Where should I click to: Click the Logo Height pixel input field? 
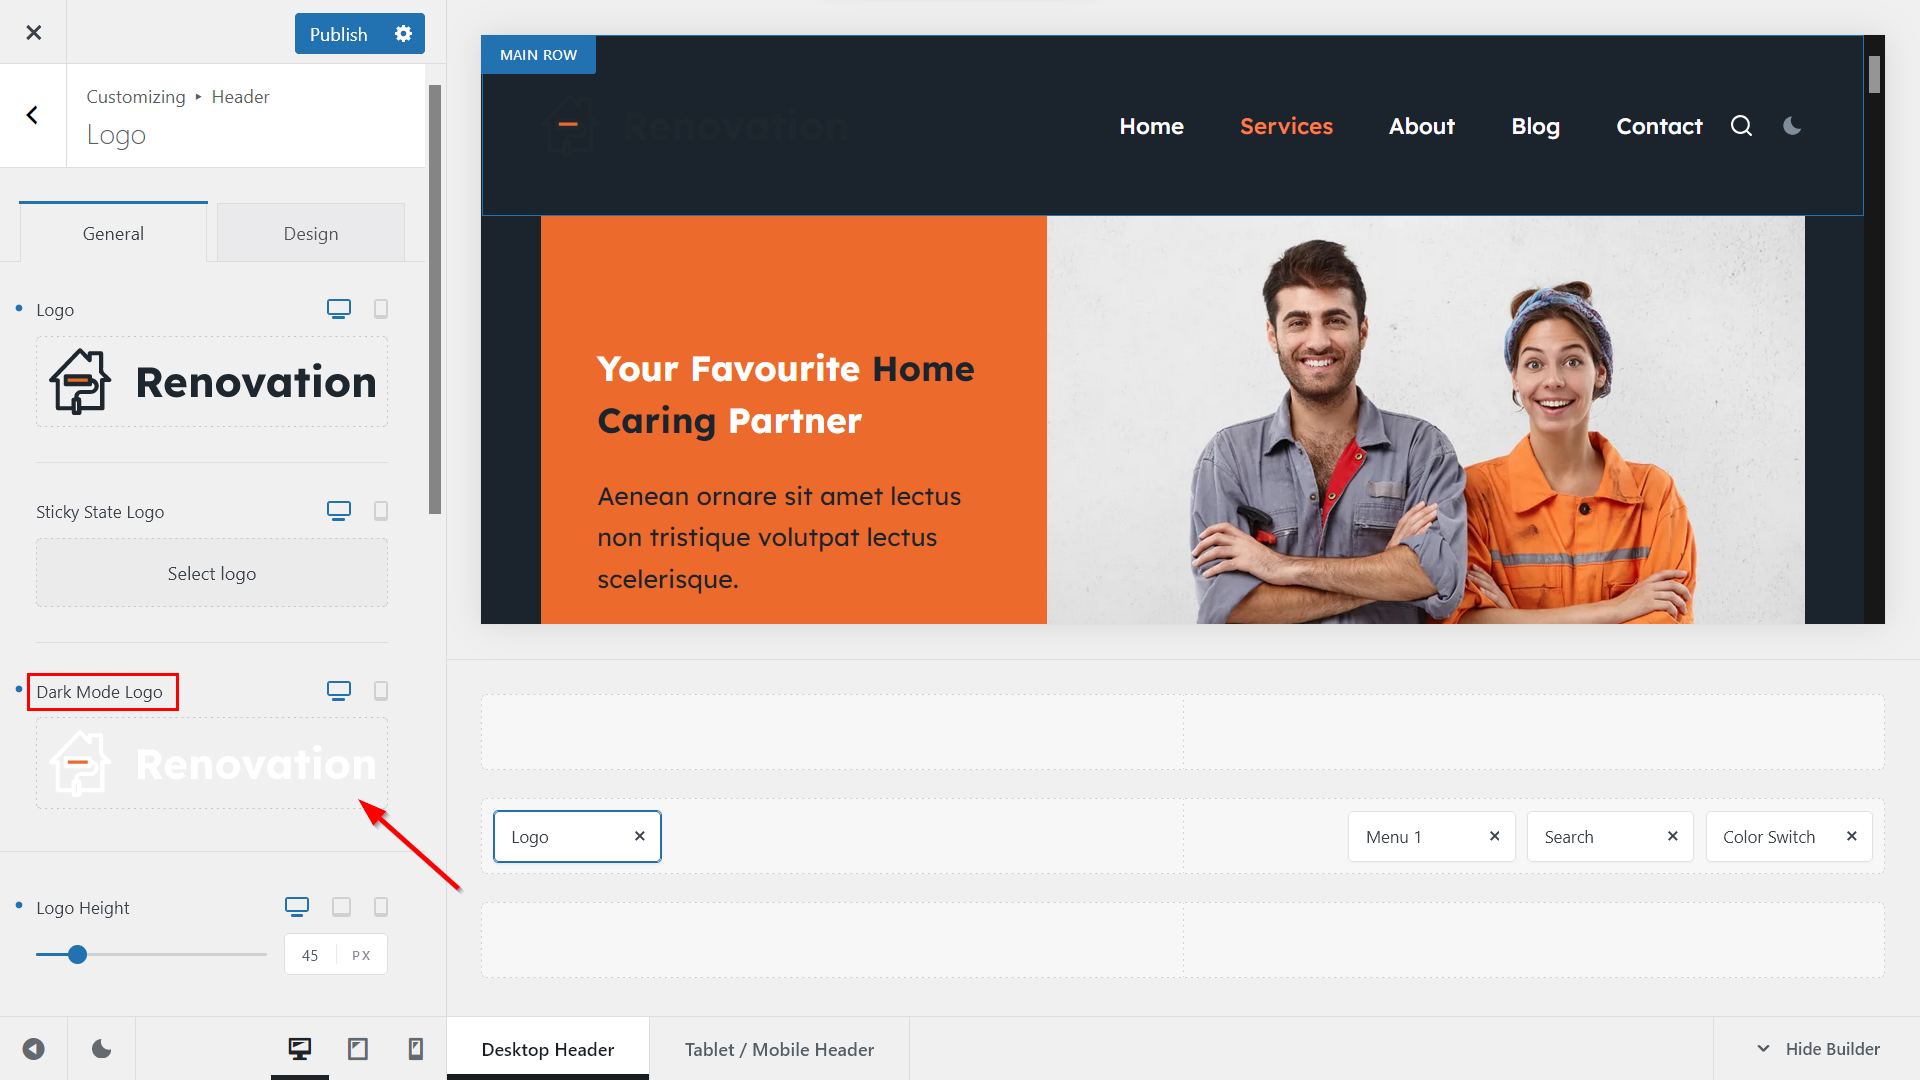[x=310, y=955]
